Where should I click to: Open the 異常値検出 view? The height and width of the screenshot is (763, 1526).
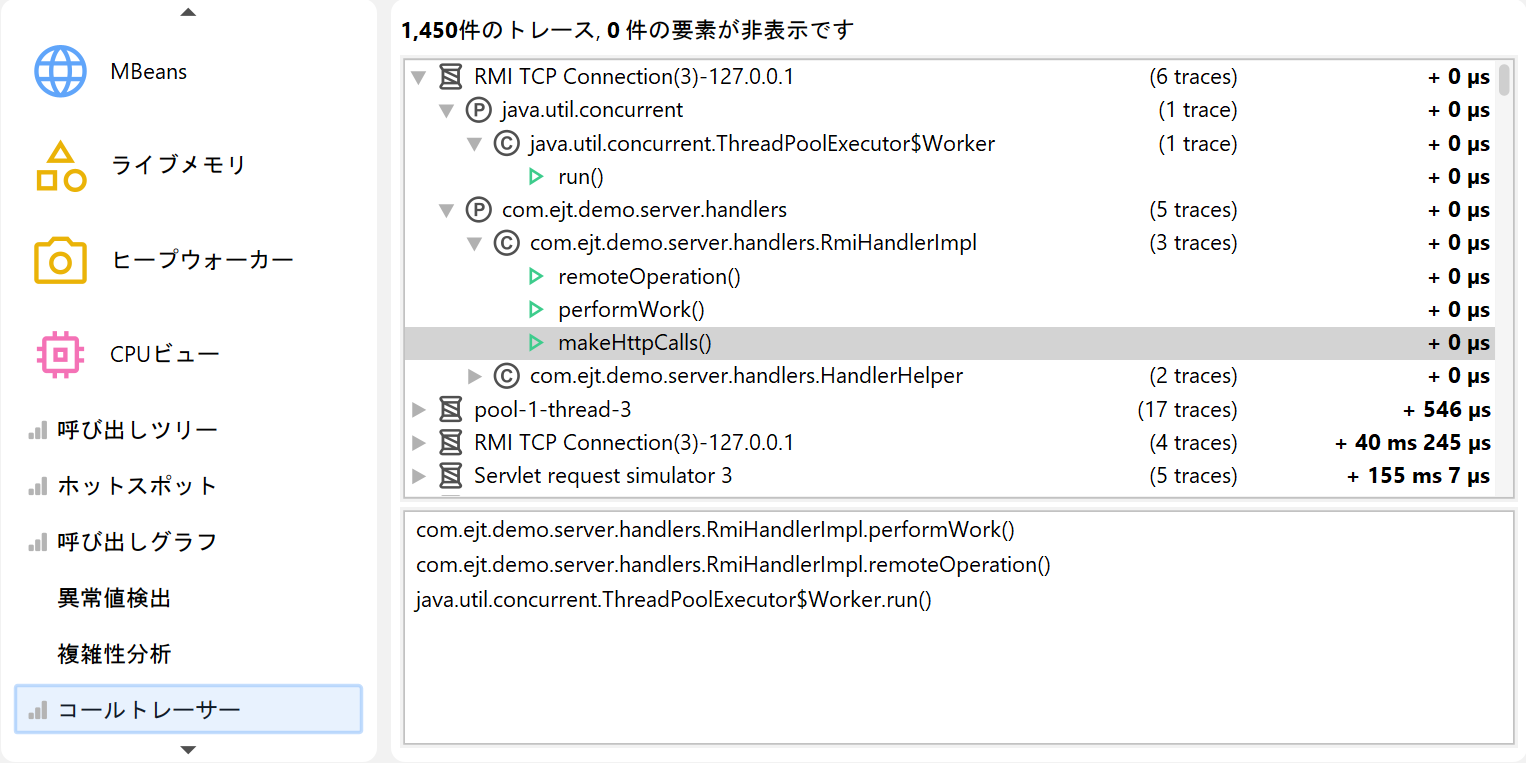click(x=114, y=598)
